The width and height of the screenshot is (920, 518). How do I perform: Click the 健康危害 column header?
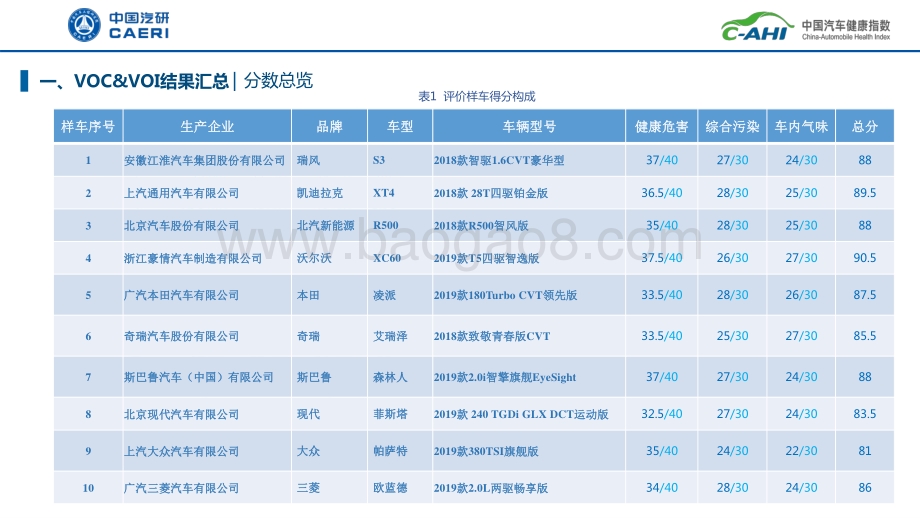[661, 126]
